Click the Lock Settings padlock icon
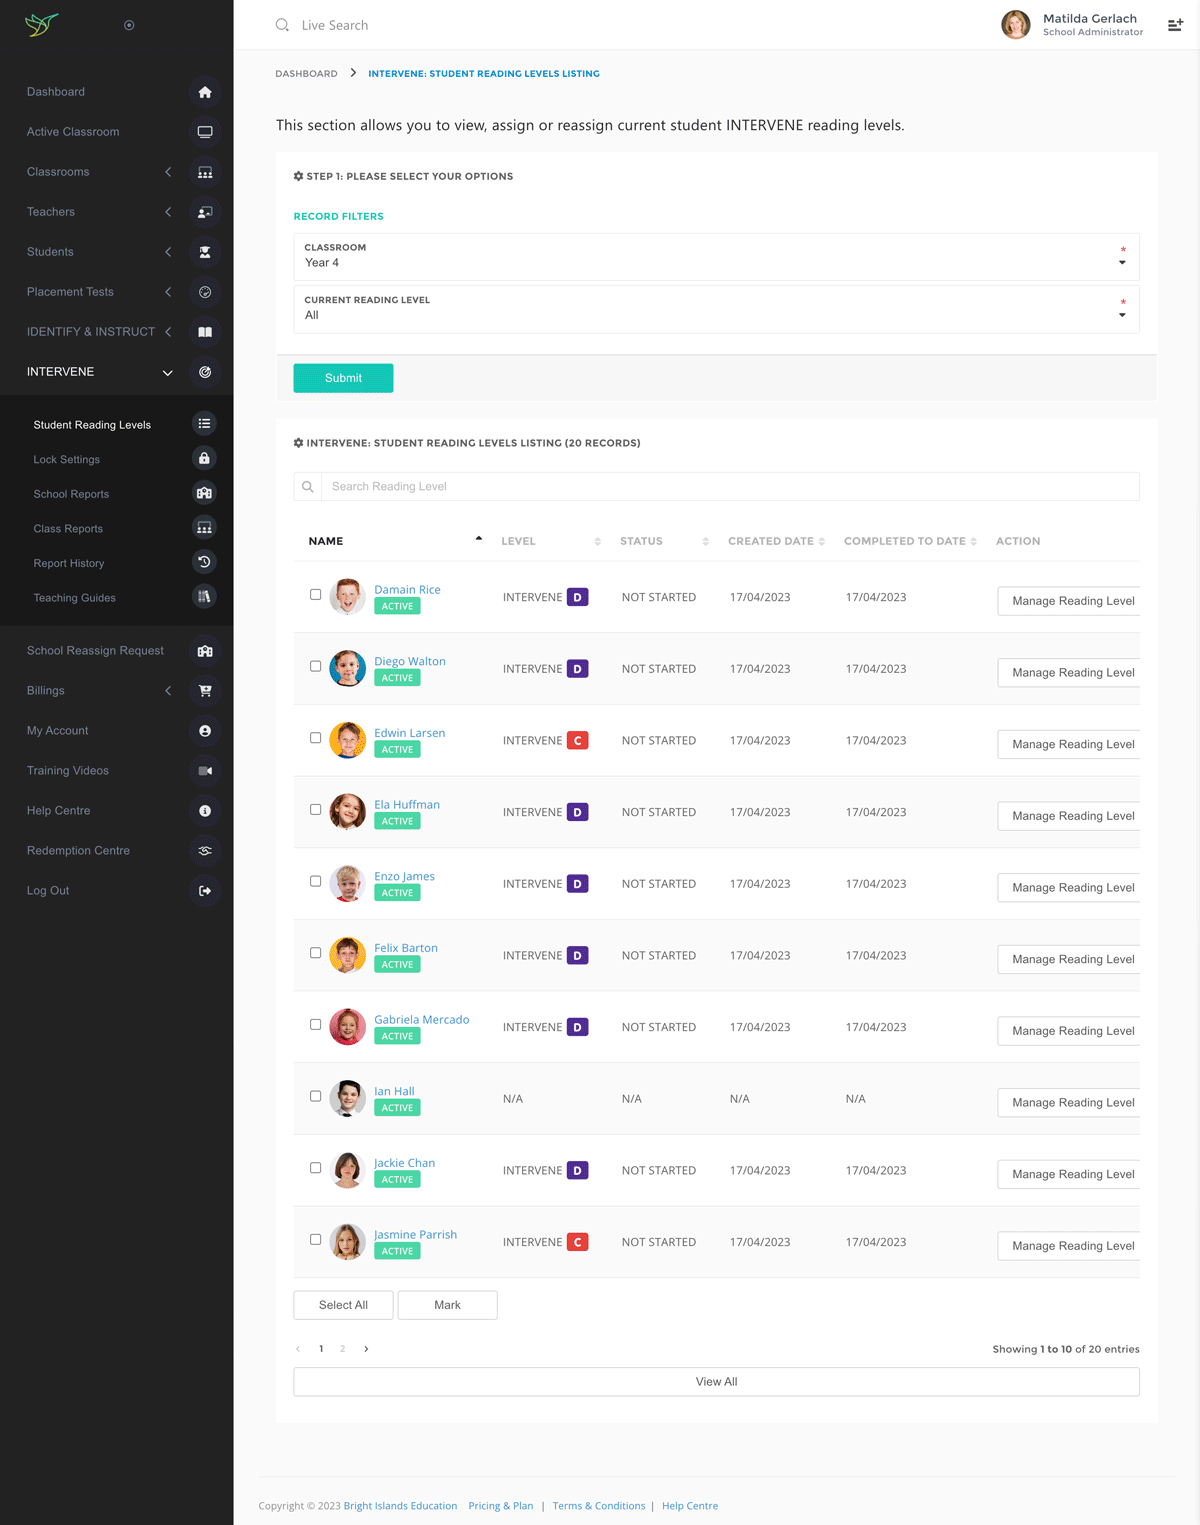Screen dimensions: 1200x1525 point(204,459)
